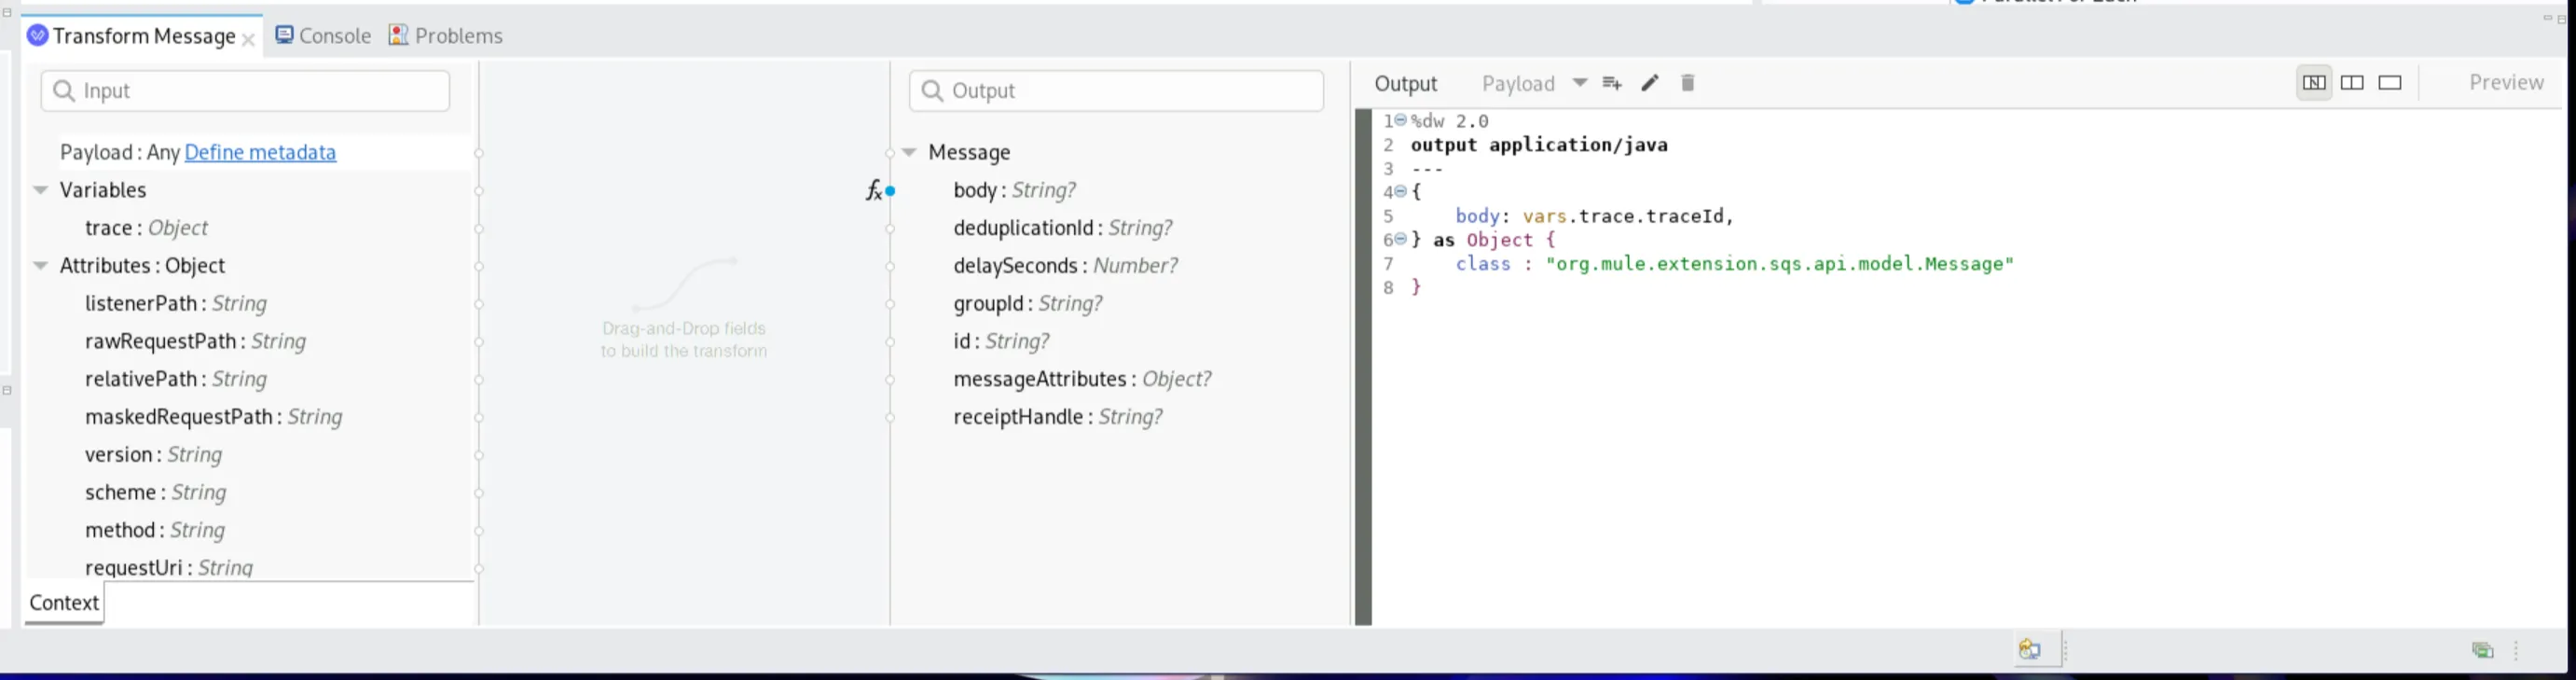Select the body : String? output field

click(x=1014, y=190)
